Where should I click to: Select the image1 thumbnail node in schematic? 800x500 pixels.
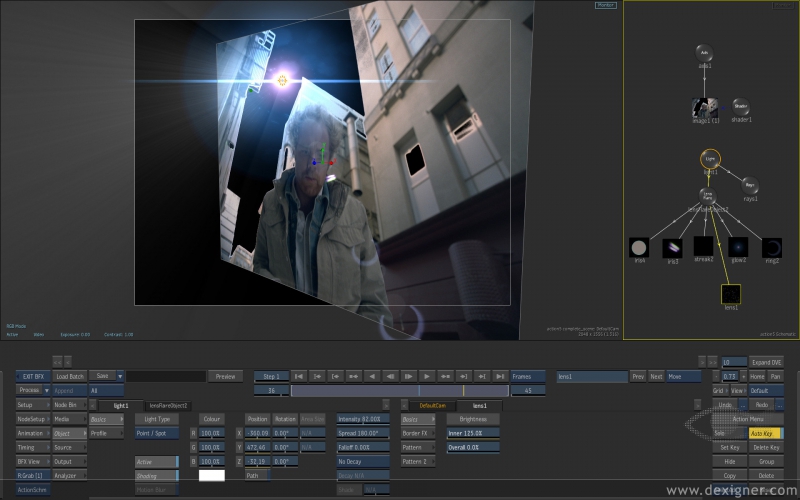tap(705, 108)
